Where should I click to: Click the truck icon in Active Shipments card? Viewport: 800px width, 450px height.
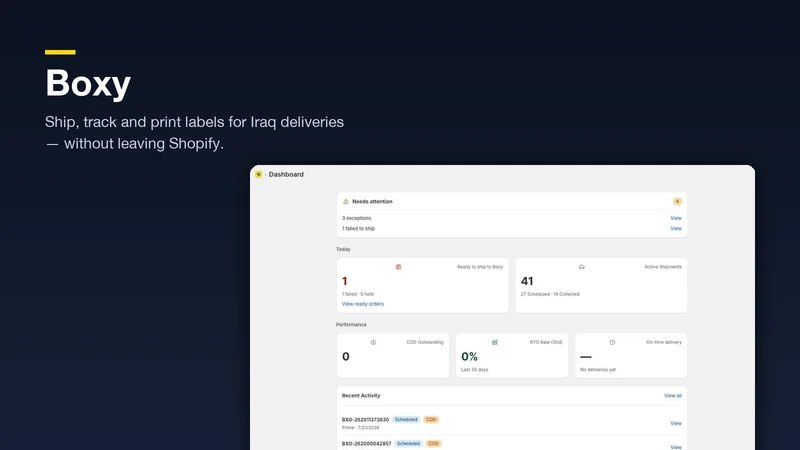pyautogui.click(x=582, y=267)
